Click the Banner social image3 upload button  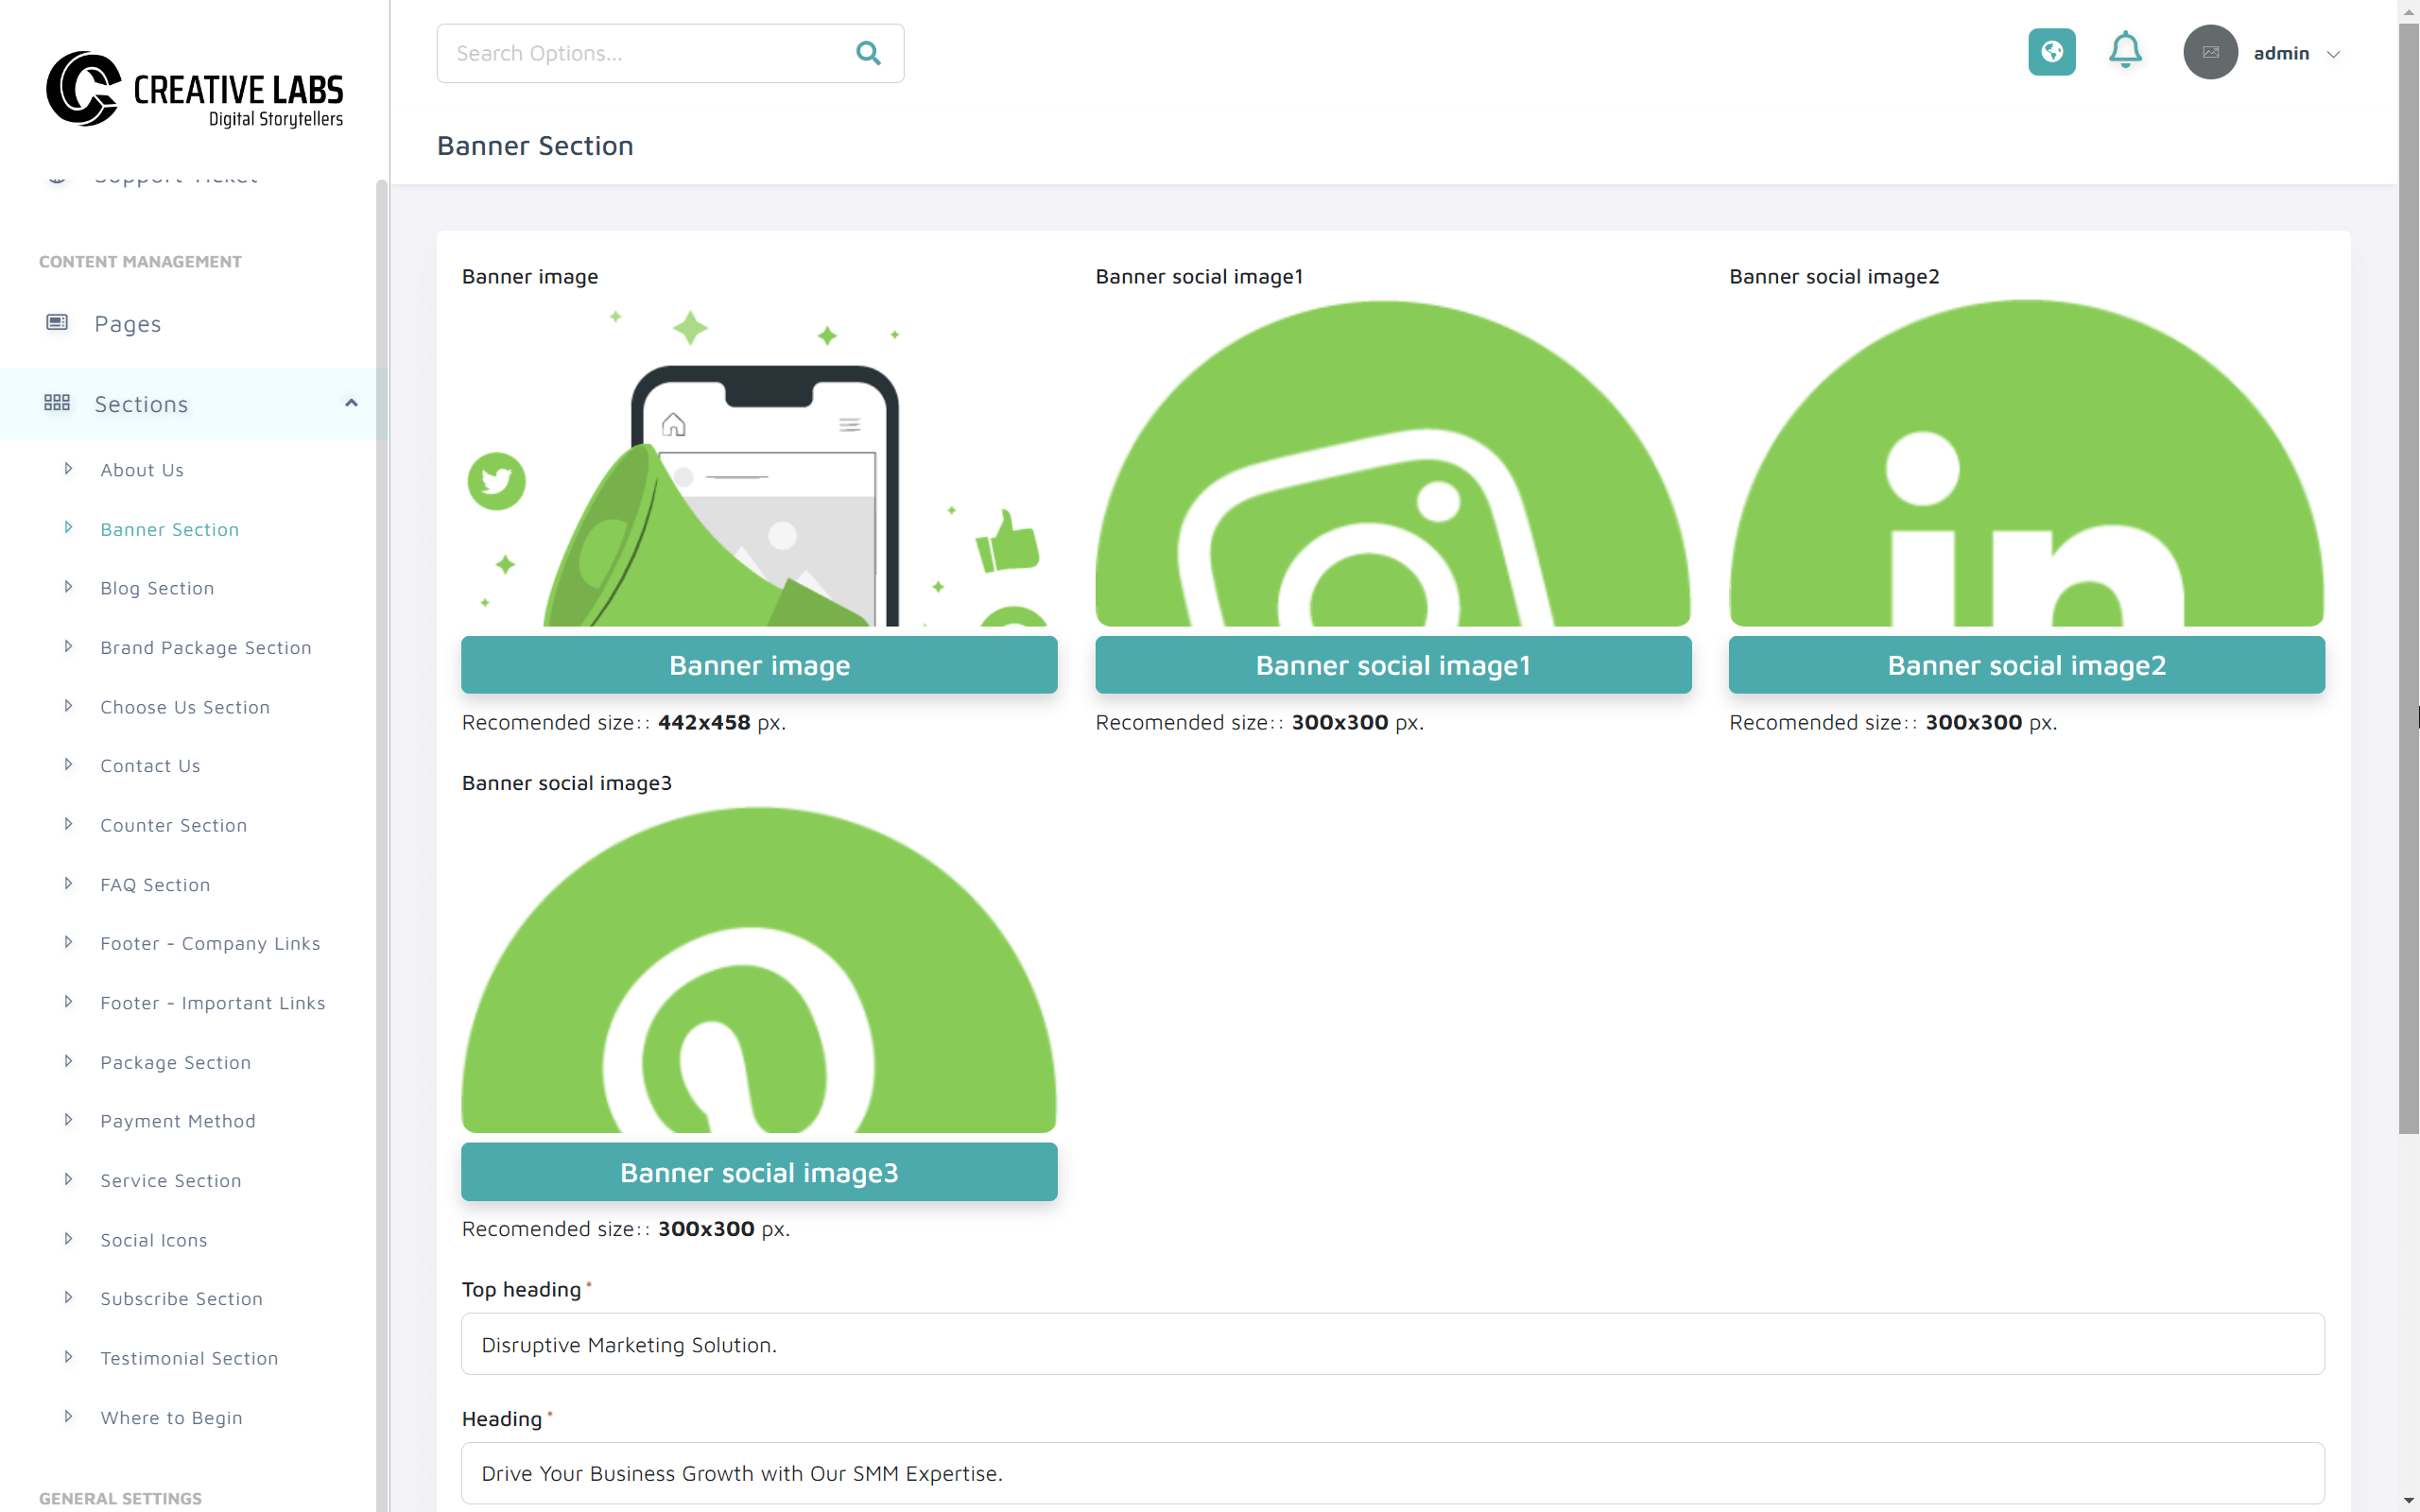(759, 1172)
